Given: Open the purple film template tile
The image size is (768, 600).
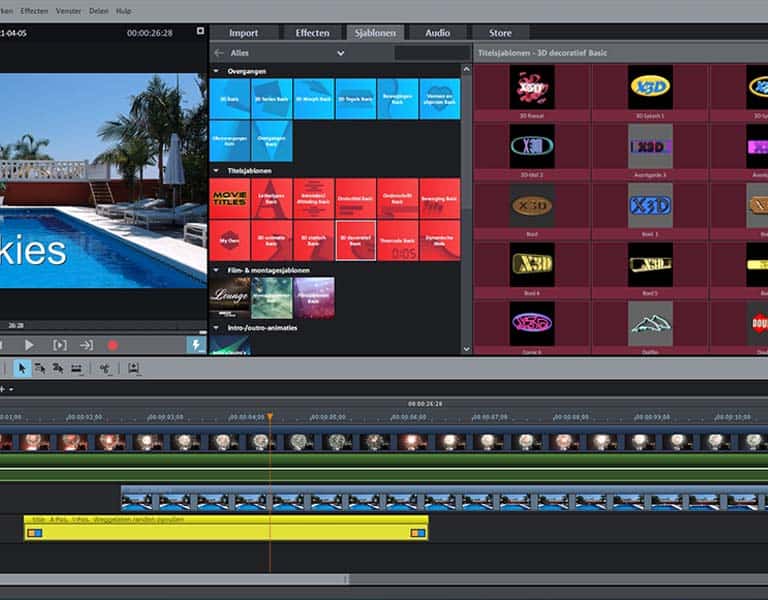Looking at the screenshot, I should 313,298.
